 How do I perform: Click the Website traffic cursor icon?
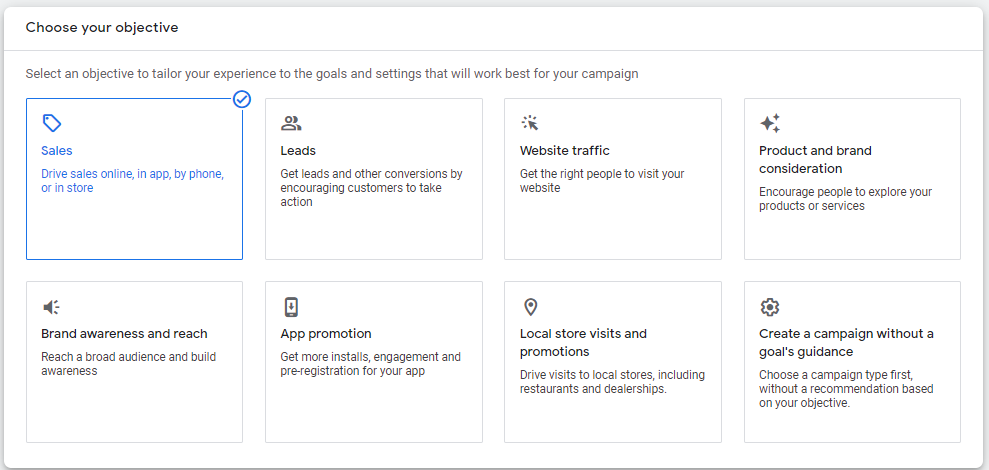[530, 123]
